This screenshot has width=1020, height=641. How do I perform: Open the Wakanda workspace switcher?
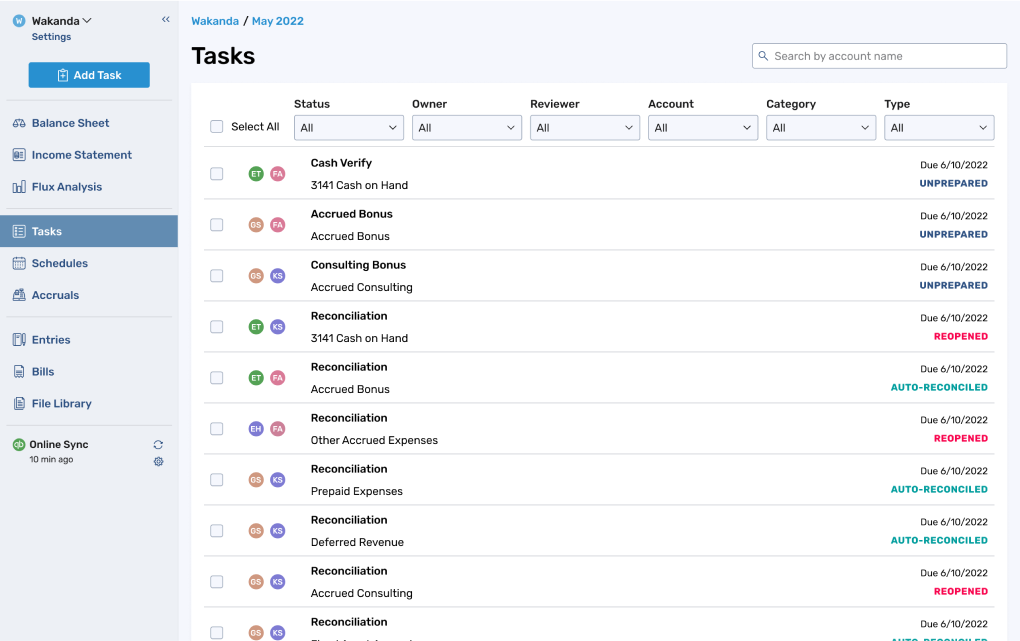tap(55, 20)
